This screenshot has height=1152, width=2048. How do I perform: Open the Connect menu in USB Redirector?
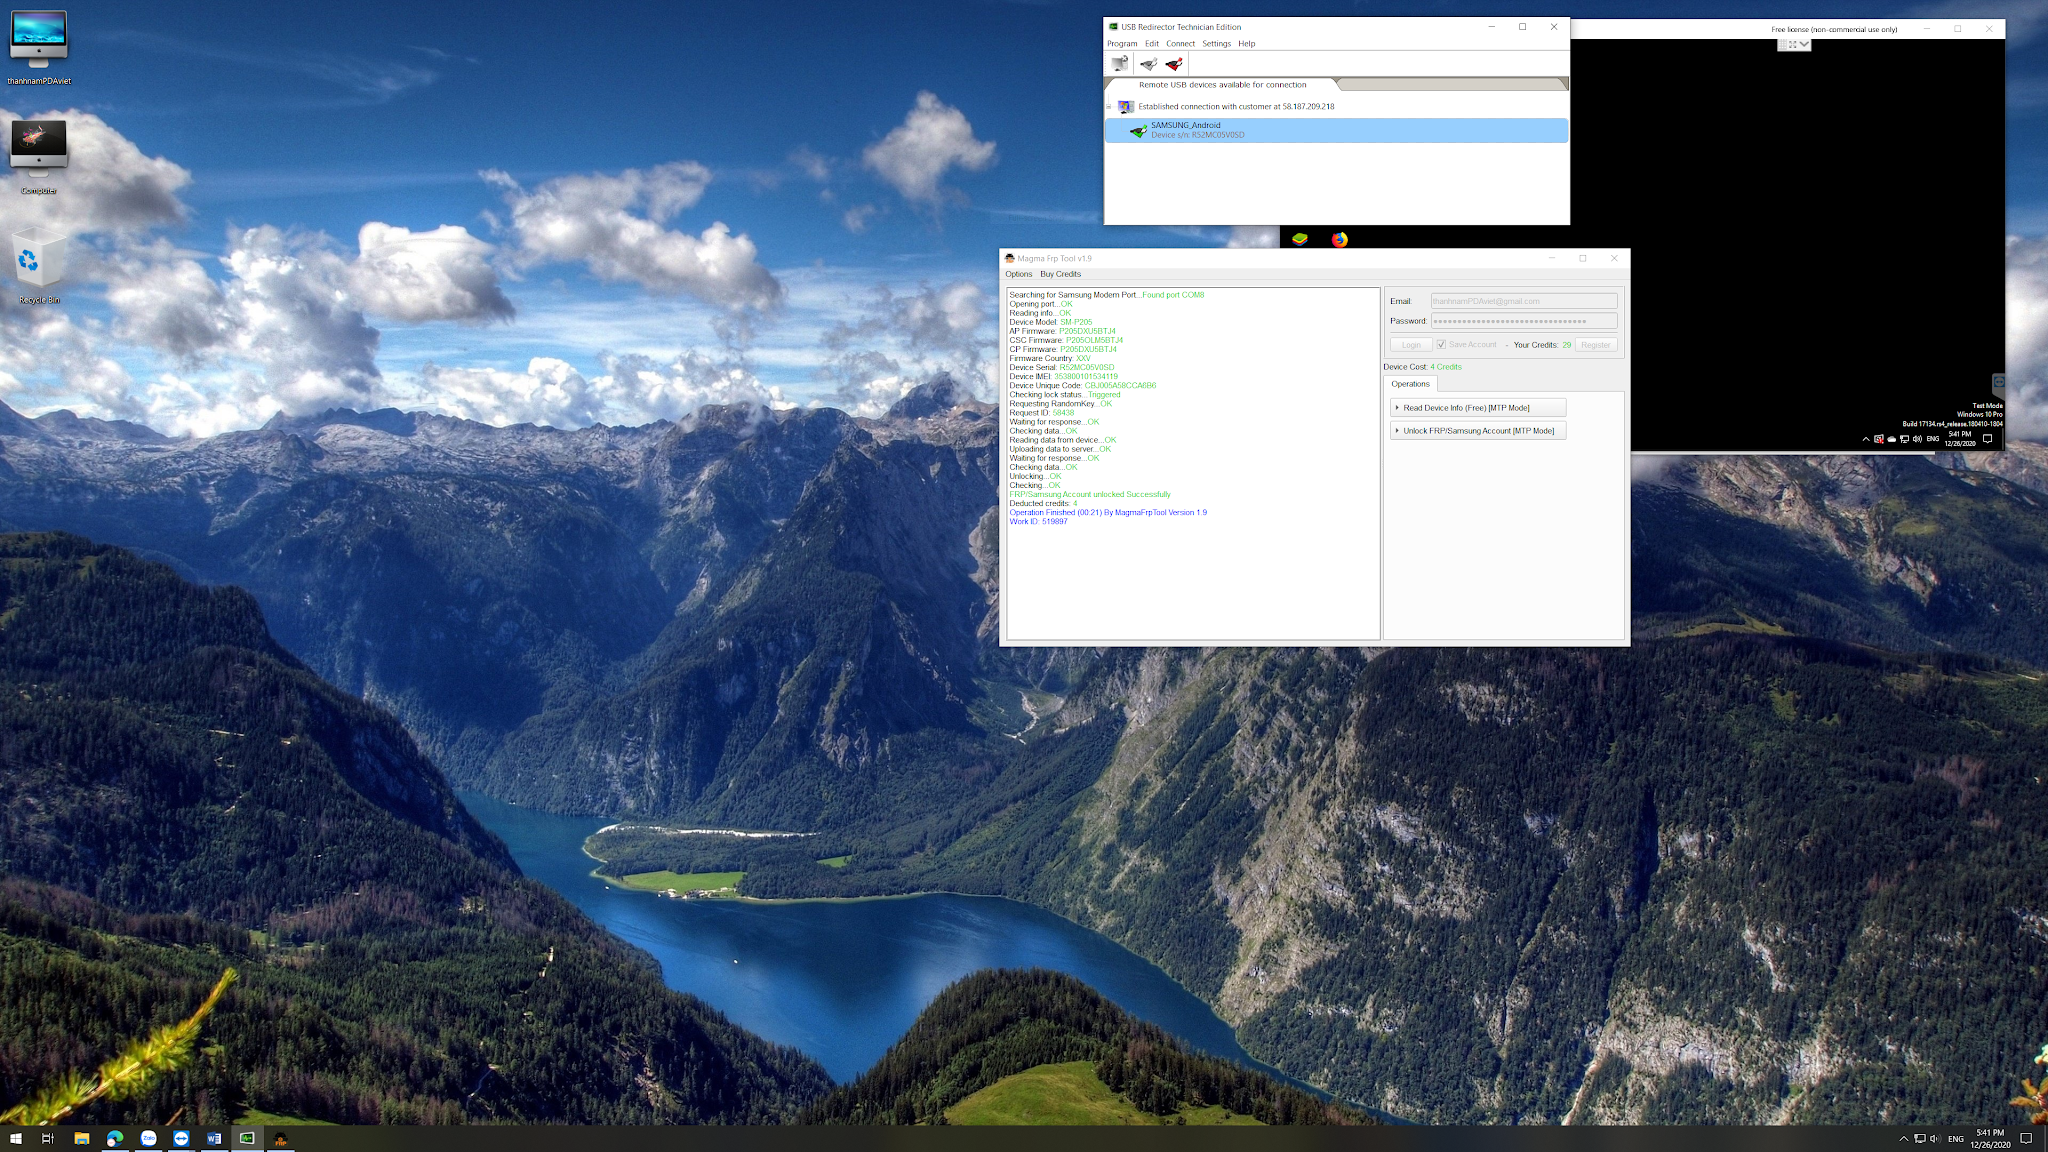[1180, 44]
